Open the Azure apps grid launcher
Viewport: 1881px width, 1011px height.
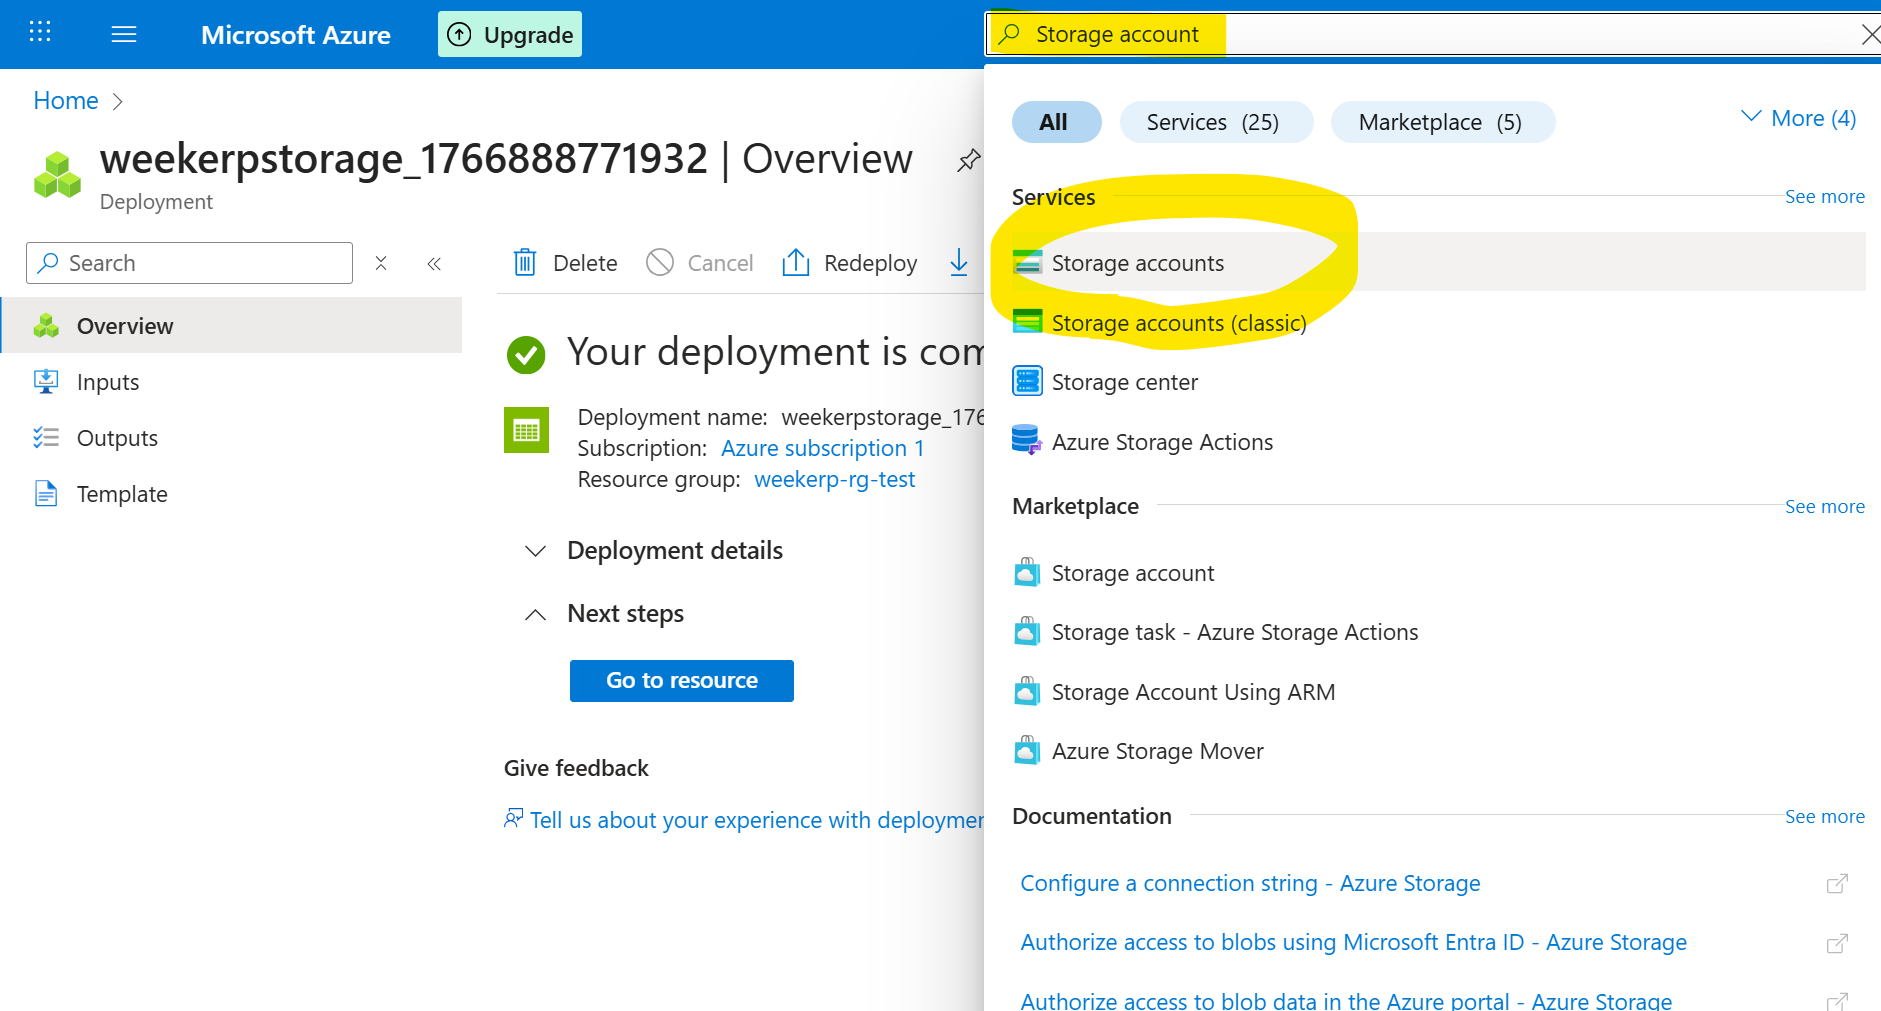(40, 33)
